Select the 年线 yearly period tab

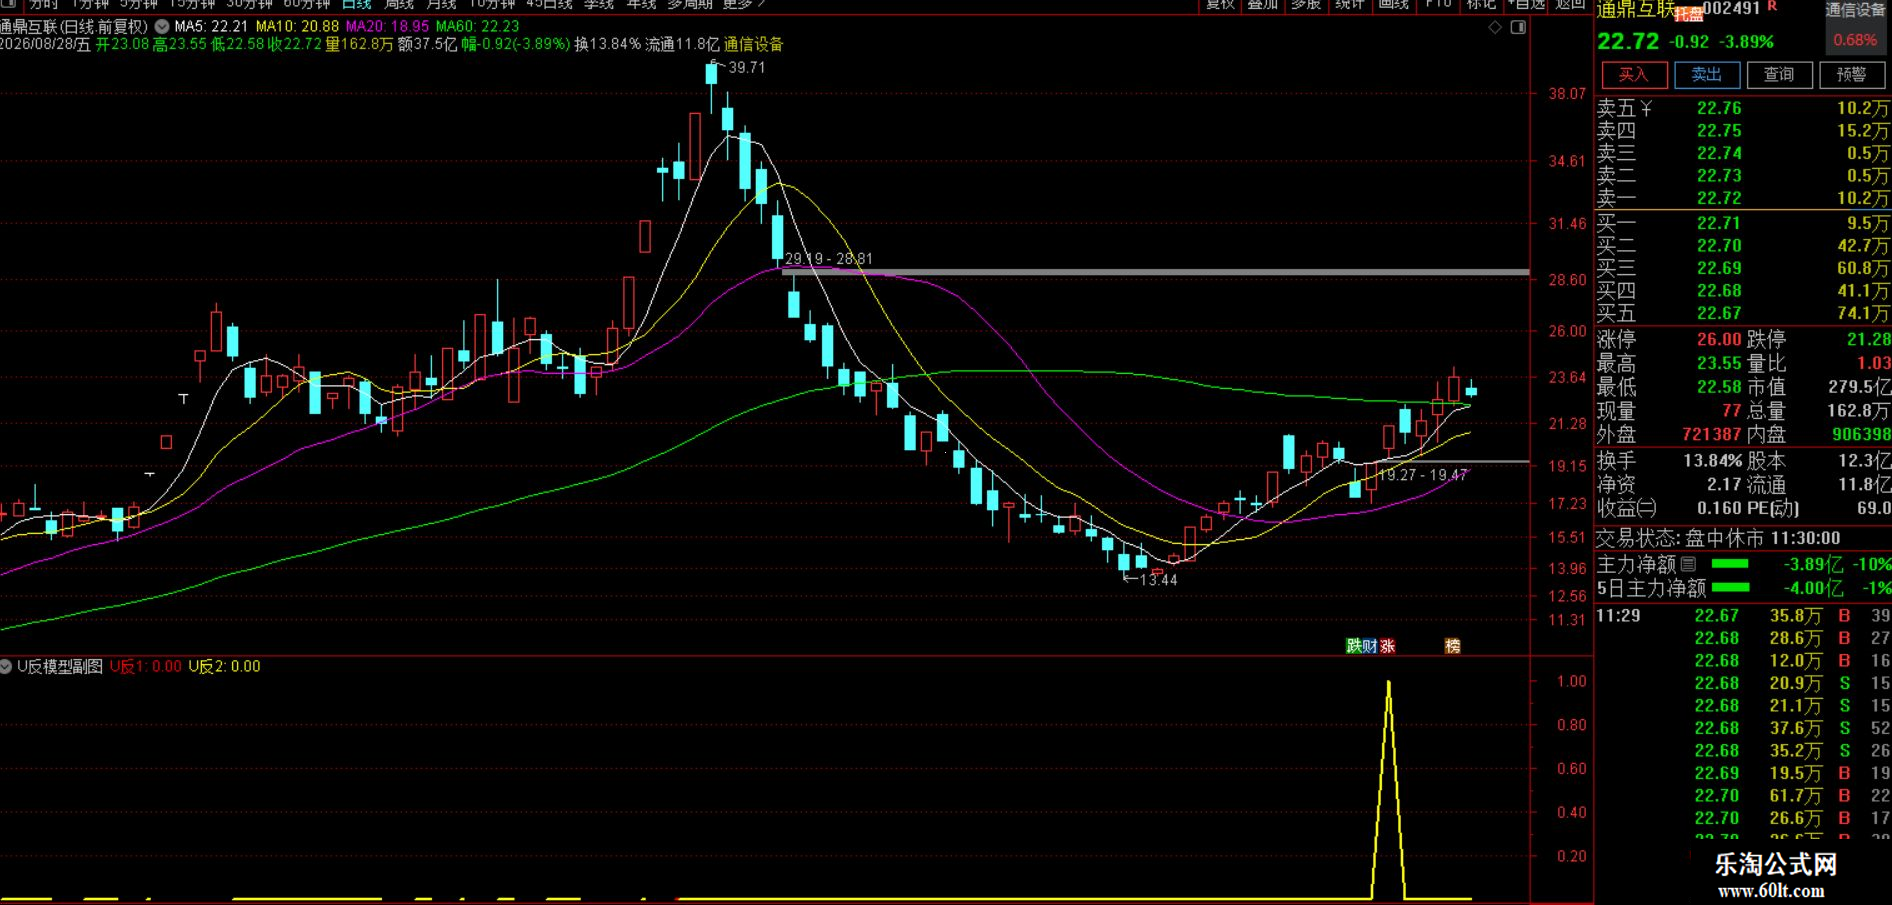coord(641,4)
